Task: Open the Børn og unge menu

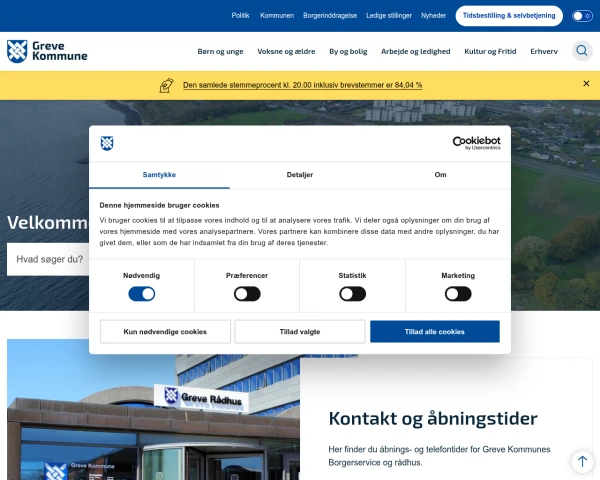Action: pos(220,51)
